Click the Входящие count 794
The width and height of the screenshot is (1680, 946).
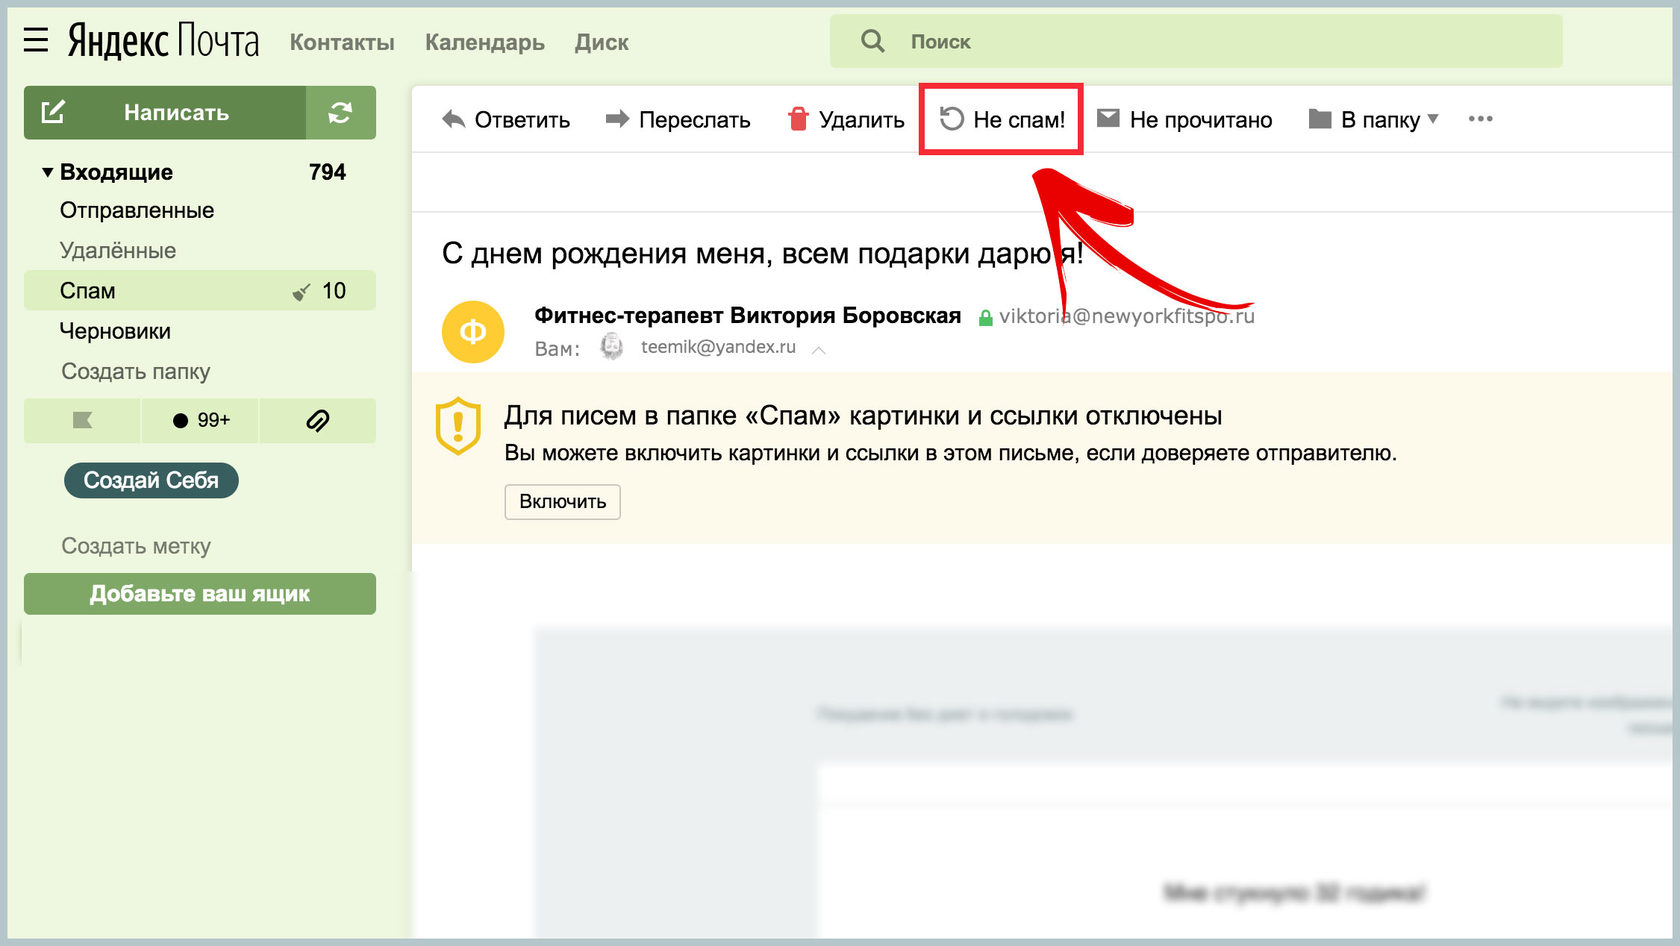327,172
